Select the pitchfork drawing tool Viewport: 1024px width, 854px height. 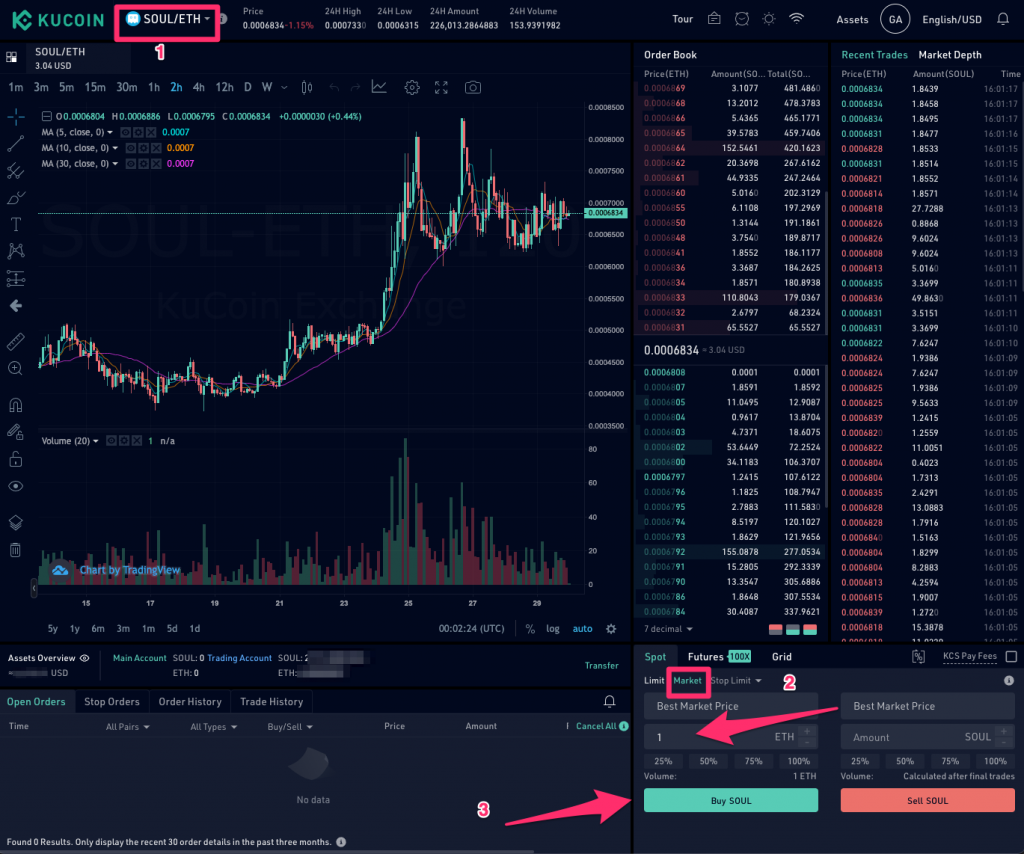click(16, 171)
